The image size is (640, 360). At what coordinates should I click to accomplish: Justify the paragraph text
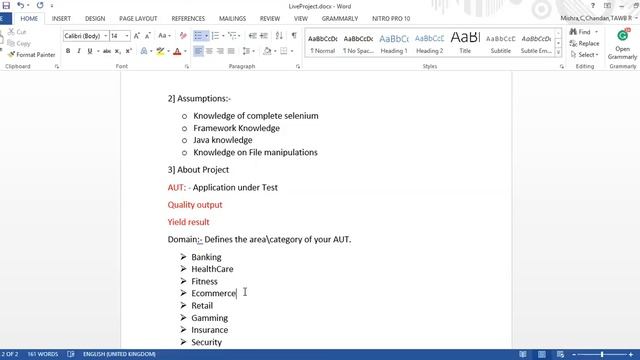pyautogui.click(x=231, y=51)
